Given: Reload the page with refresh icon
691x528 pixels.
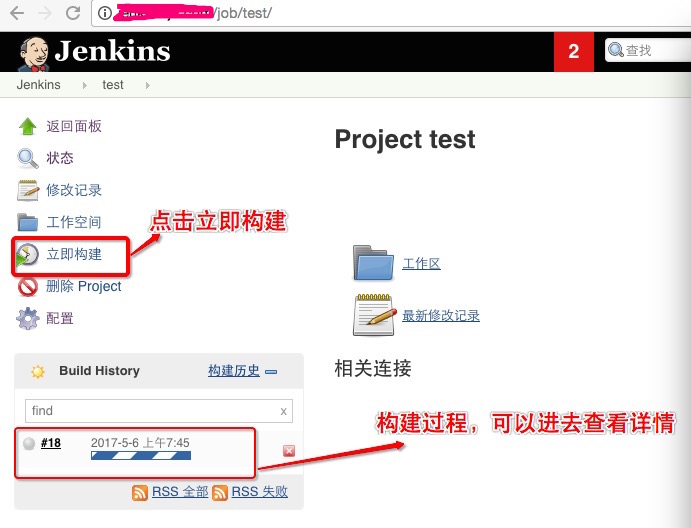Looking at the screenshot, I should click(x=73, y=13).
